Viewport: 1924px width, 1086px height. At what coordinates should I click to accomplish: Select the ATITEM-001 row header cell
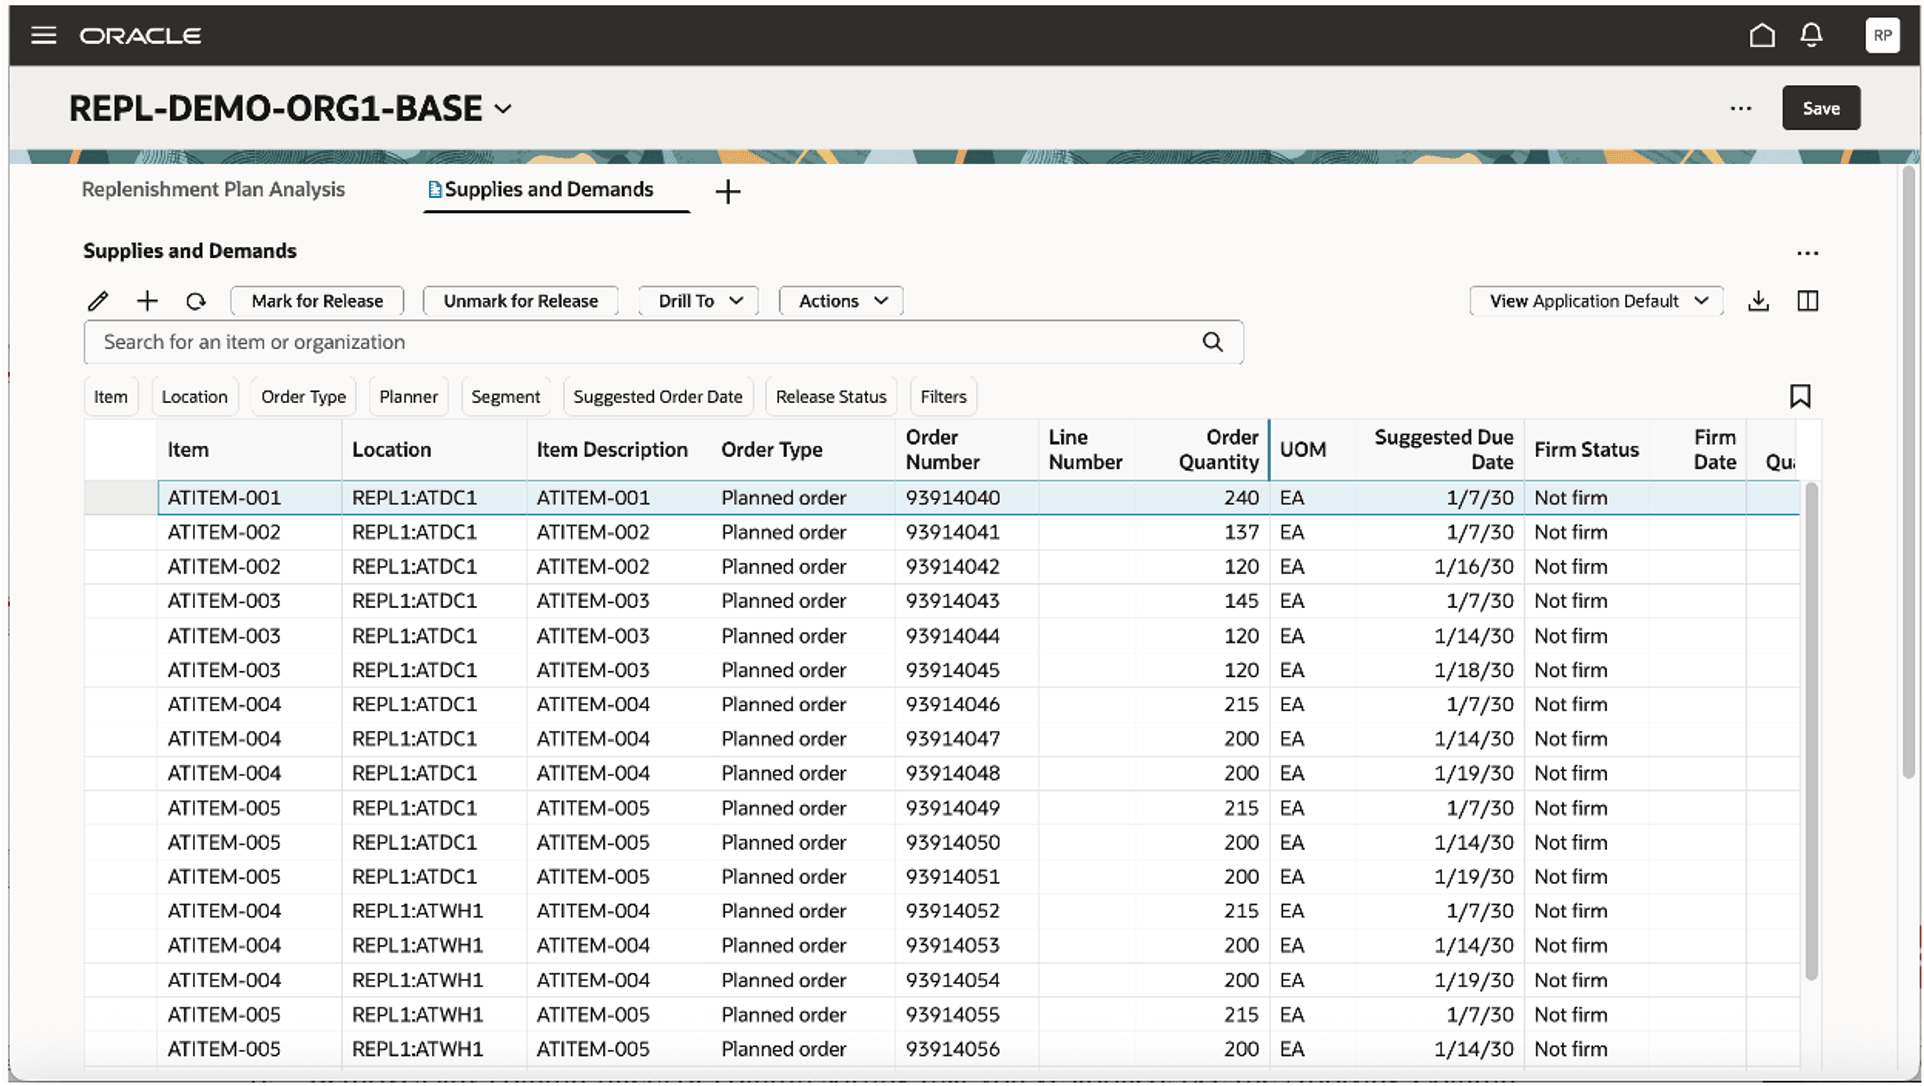tap(120, 498)
